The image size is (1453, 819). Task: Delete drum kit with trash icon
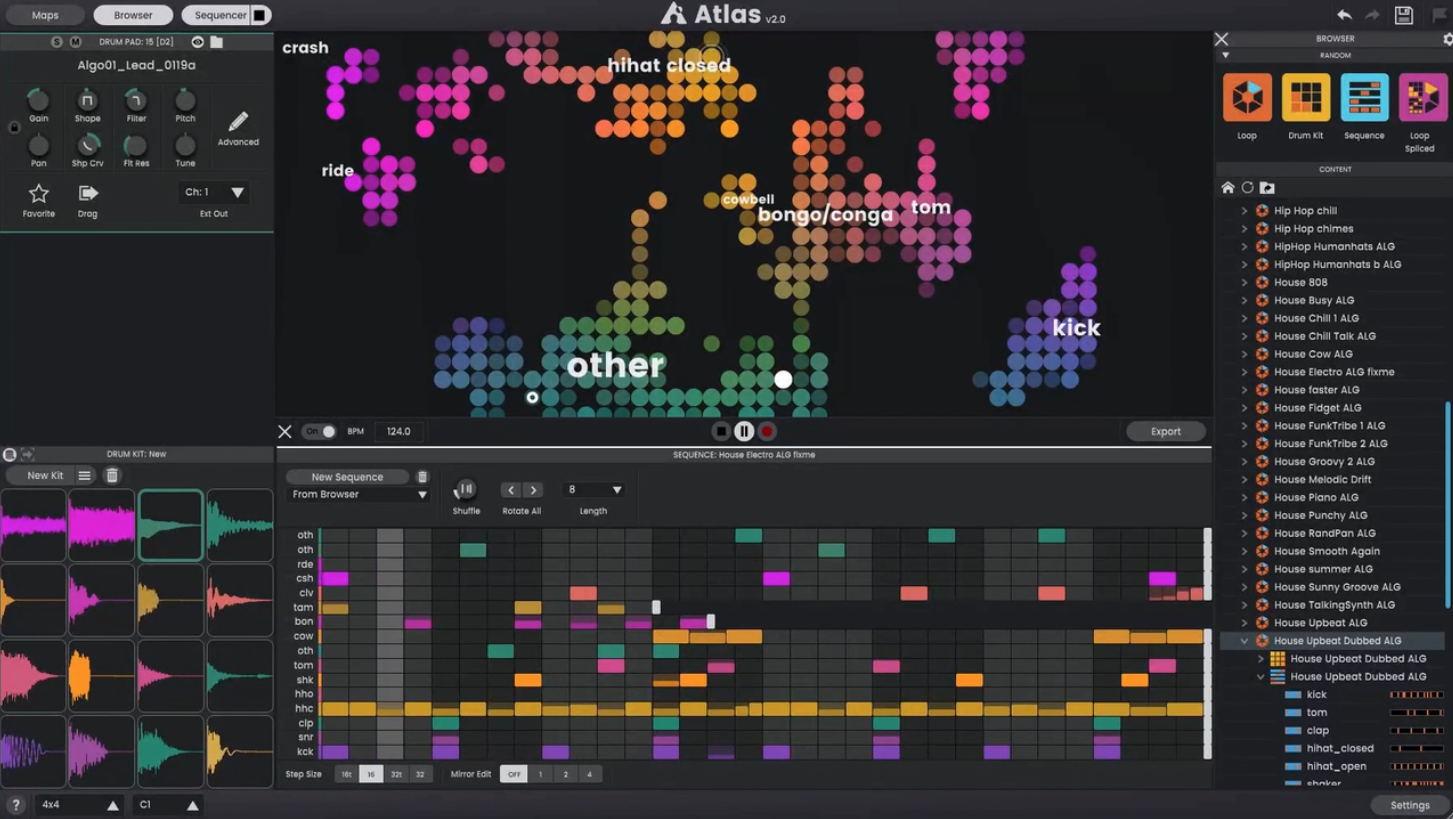click(112, 476)
